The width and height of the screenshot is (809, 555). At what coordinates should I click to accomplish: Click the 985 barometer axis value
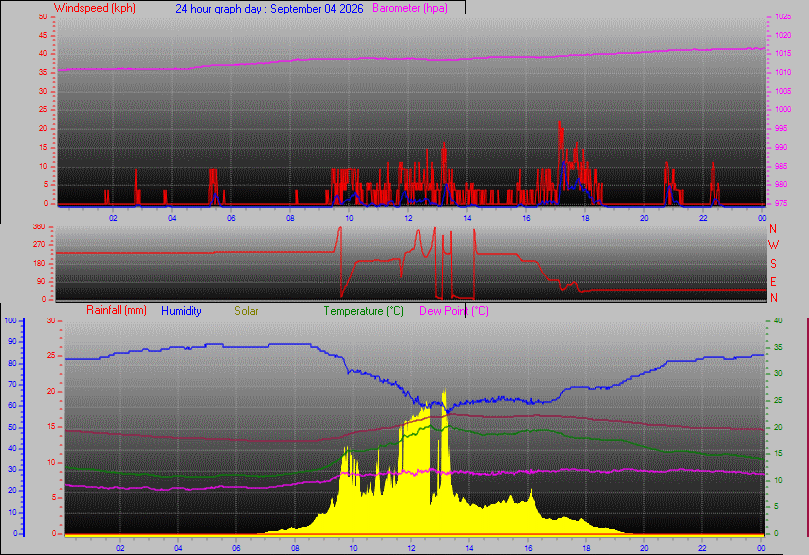[781, 166]
